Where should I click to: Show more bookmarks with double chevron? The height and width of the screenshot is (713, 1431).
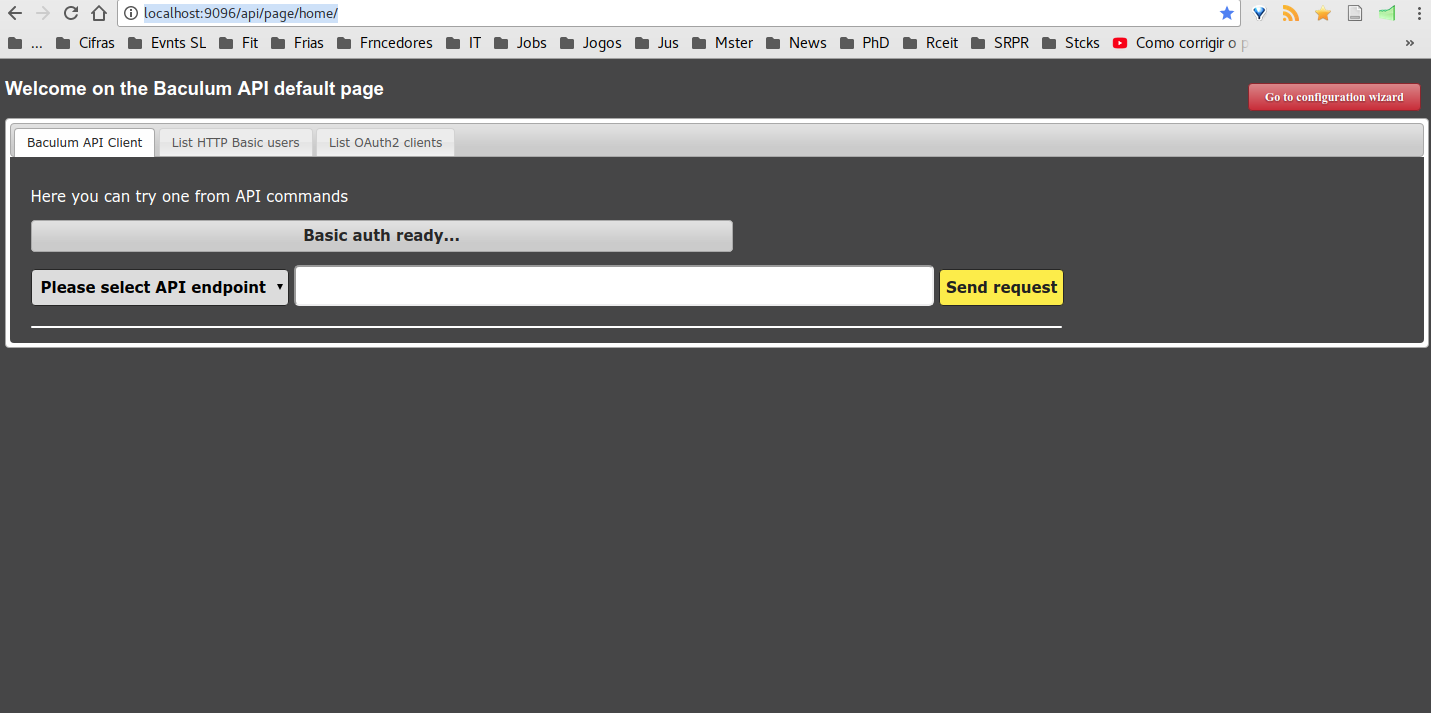point(1410,43)
